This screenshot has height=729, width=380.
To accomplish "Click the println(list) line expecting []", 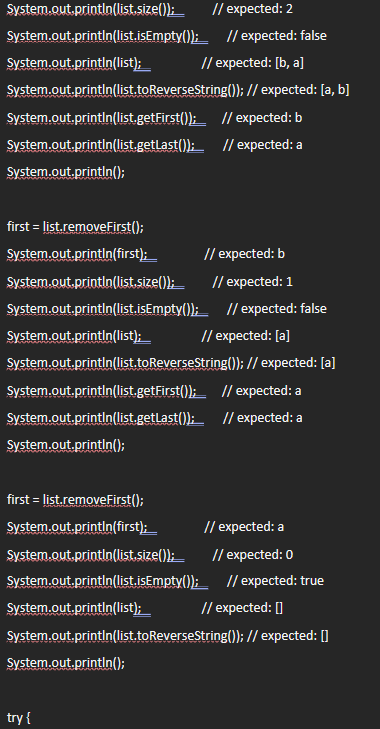I will [145, 608].
